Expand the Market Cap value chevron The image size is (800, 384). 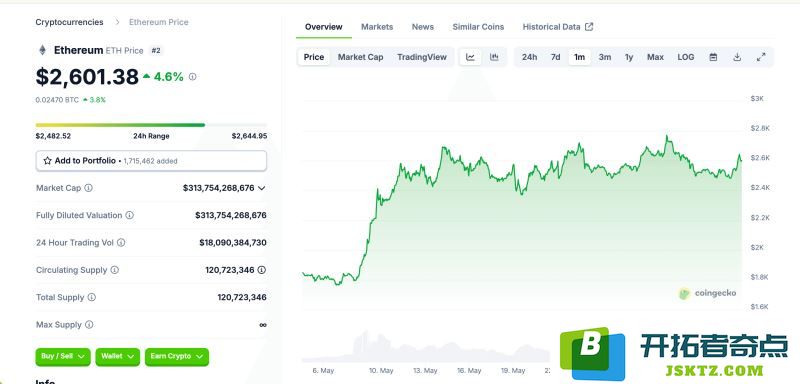262,188
